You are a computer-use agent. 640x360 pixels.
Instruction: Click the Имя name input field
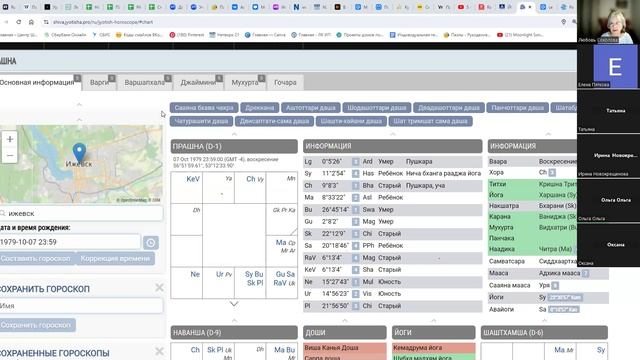(82, 306)
